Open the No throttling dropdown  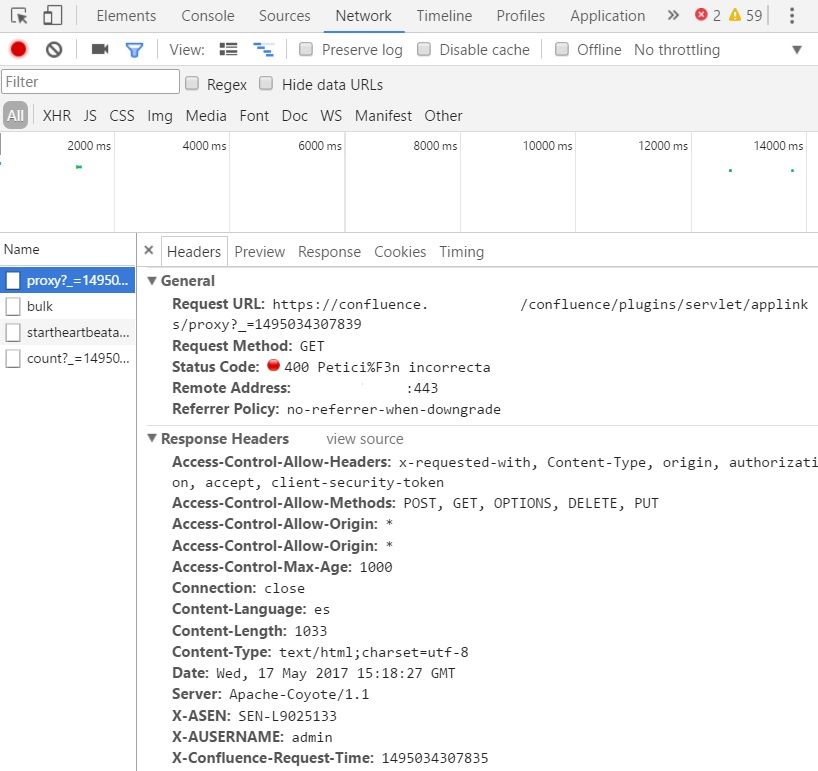(718, 50)
